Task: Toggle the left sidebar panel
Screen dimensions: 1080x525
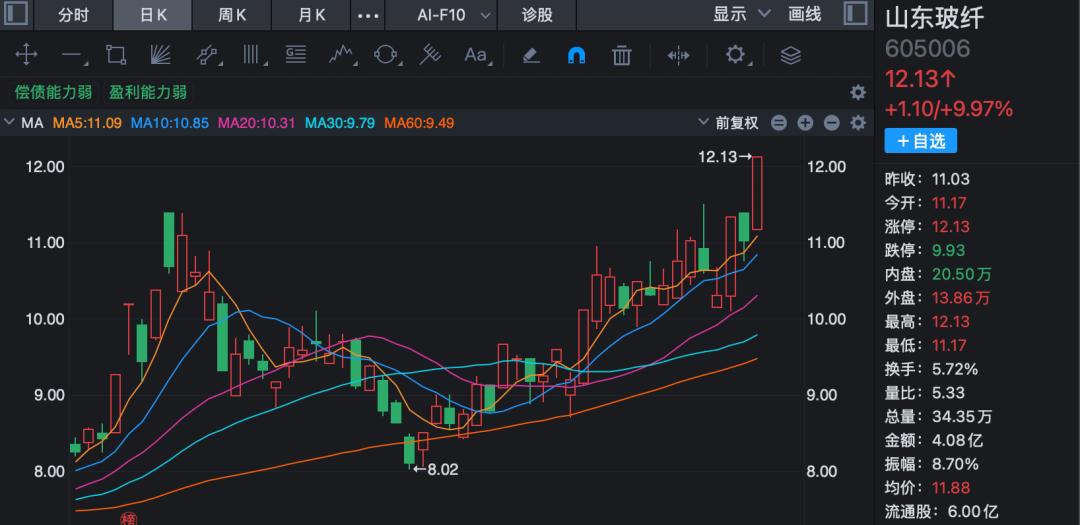Action: pyautogui.click(x=16, y=14)
